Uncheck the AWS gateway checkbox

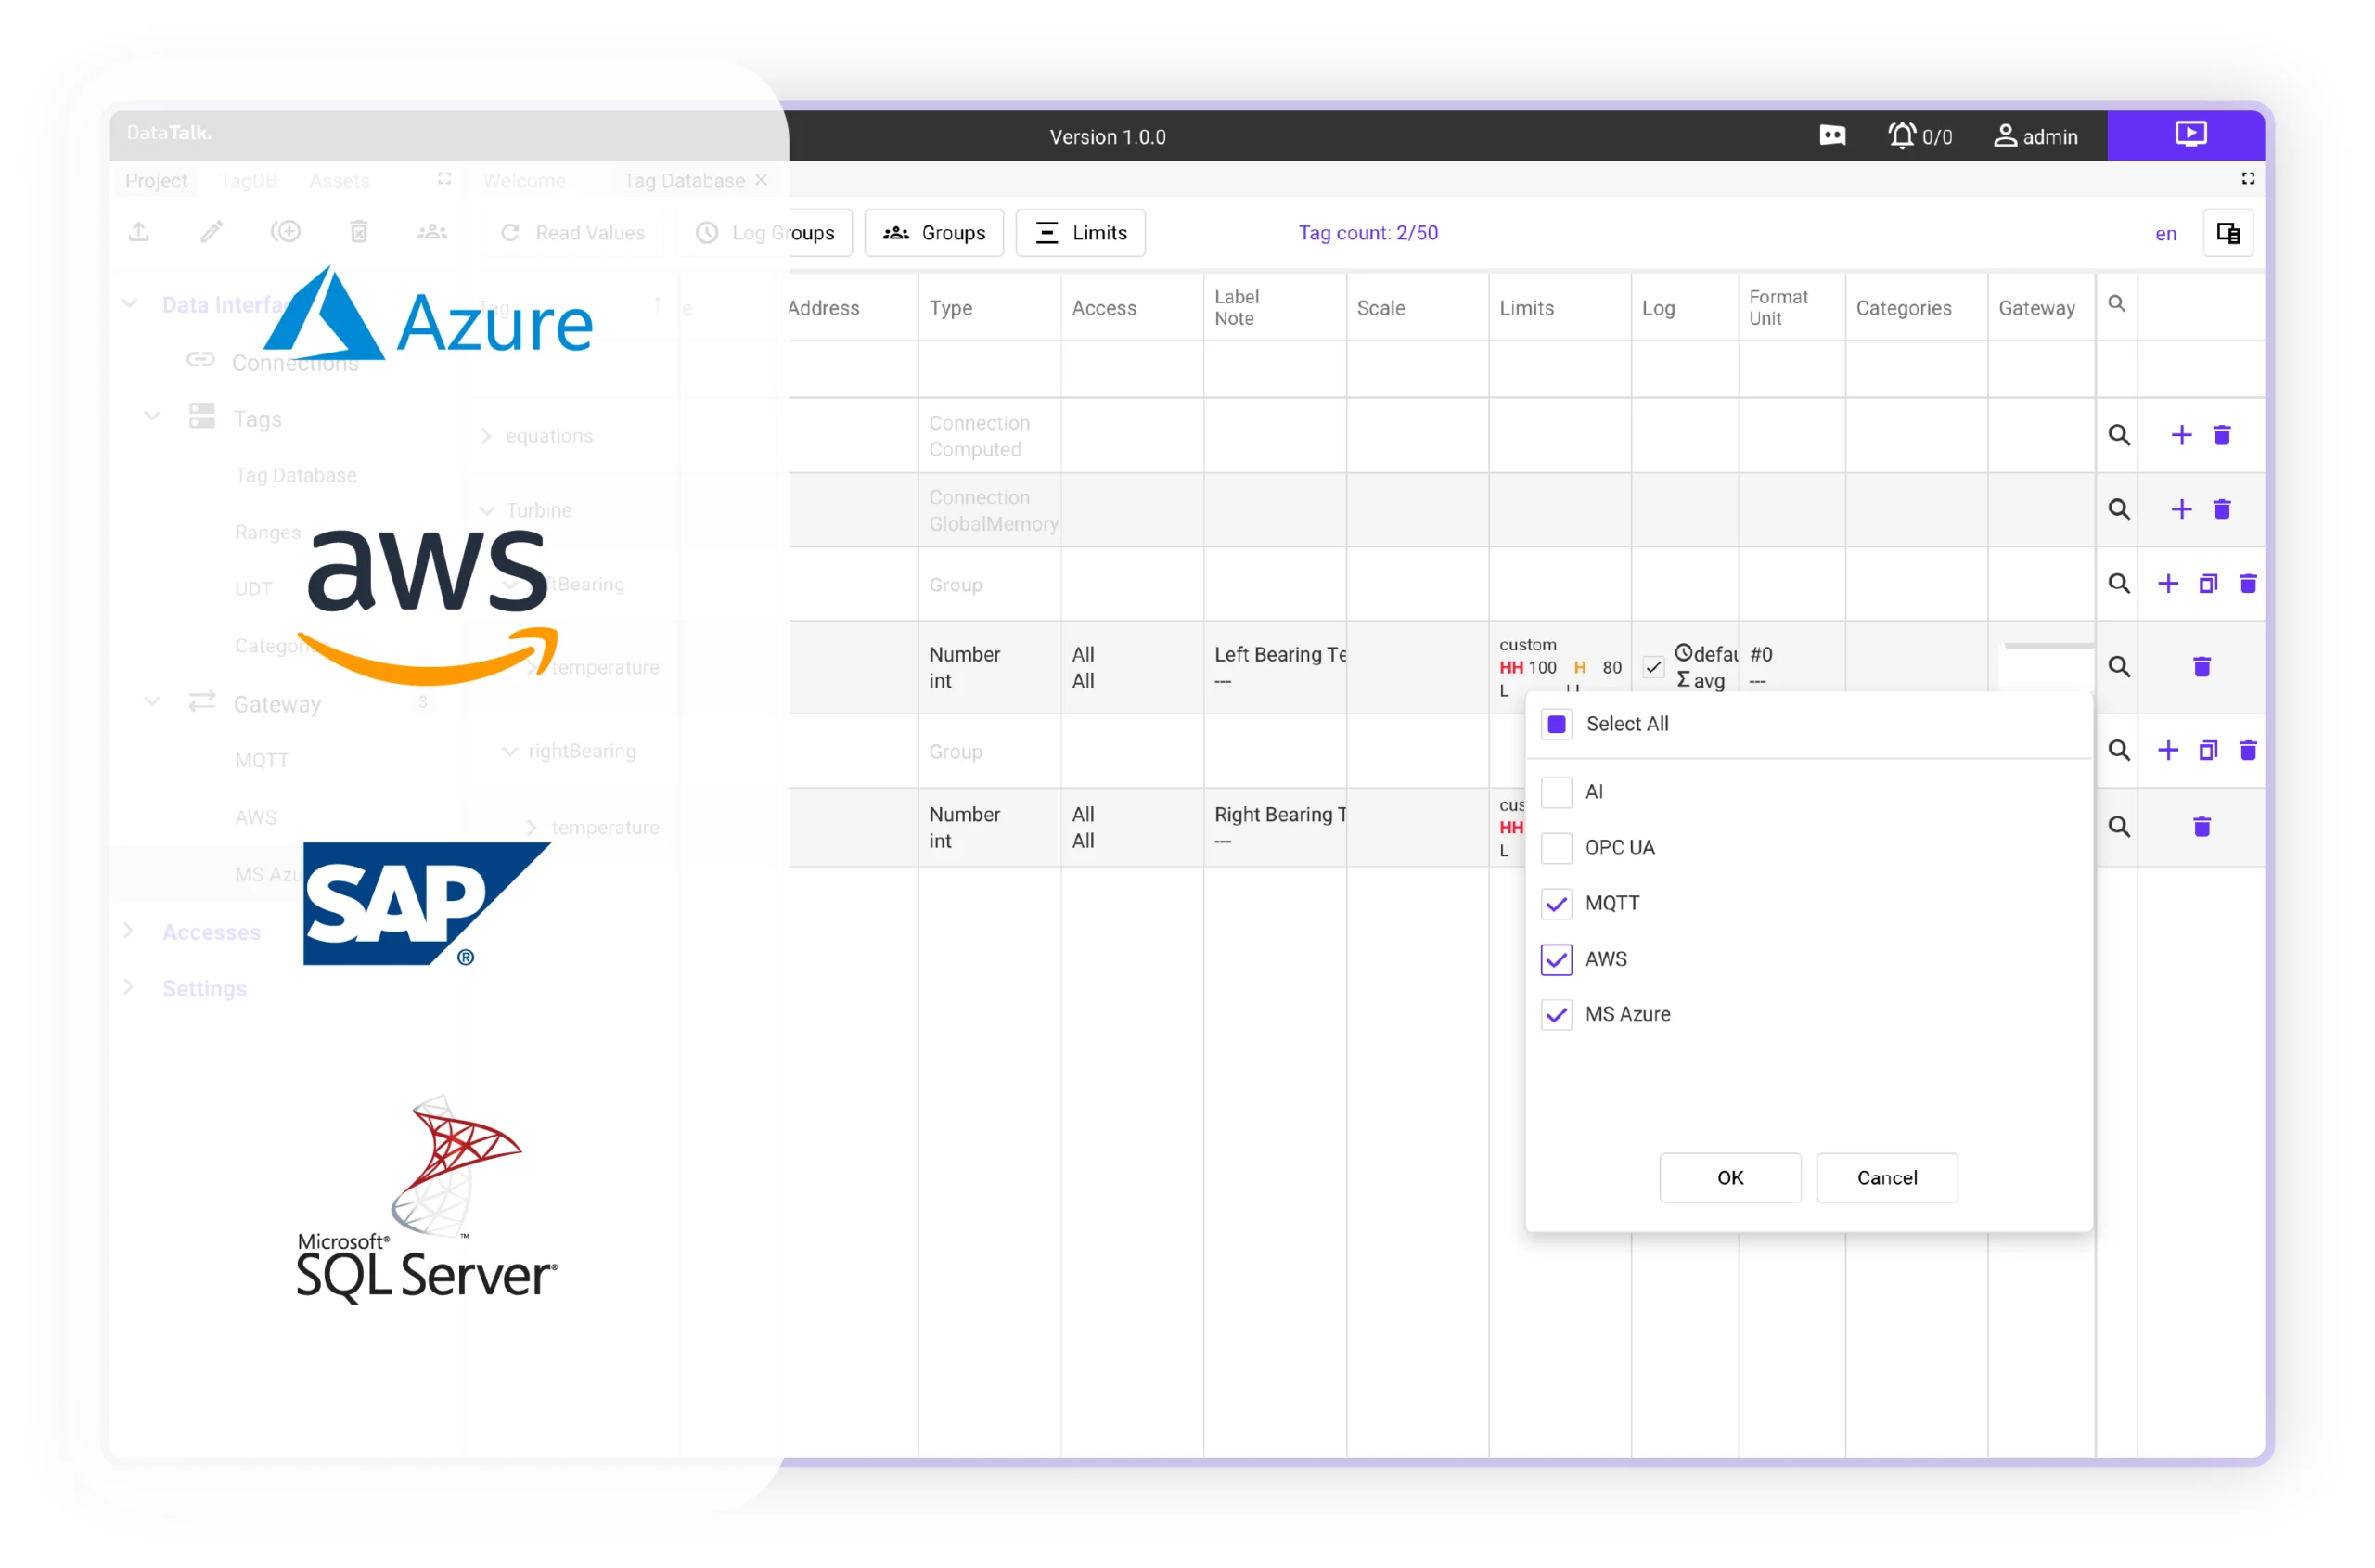[x=1556, y=959]
